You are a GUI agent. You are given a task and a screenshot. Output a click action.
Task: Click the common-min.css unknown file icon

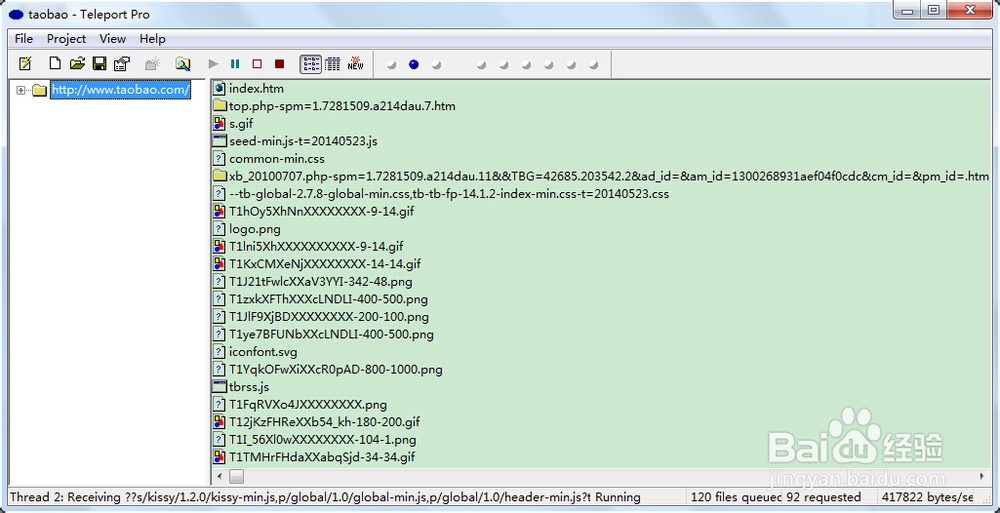pos(220,159)
